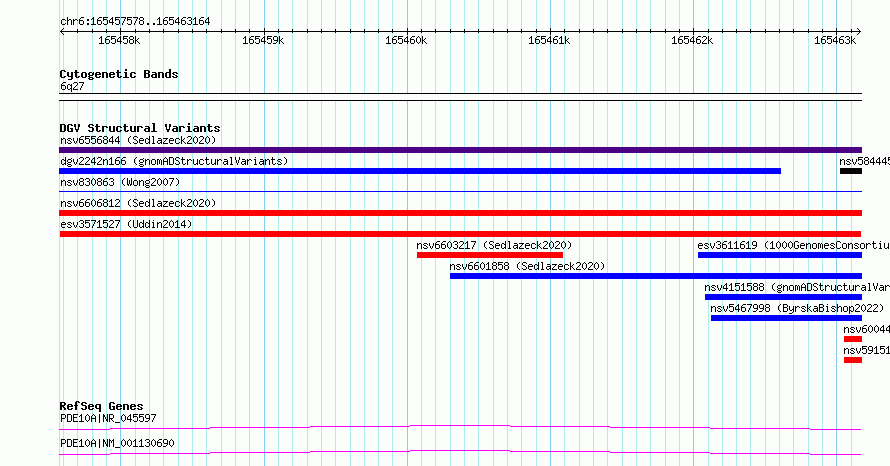
Task: Click the nsv6556844 purple variant bar
Action: click(x=460, y=150)
